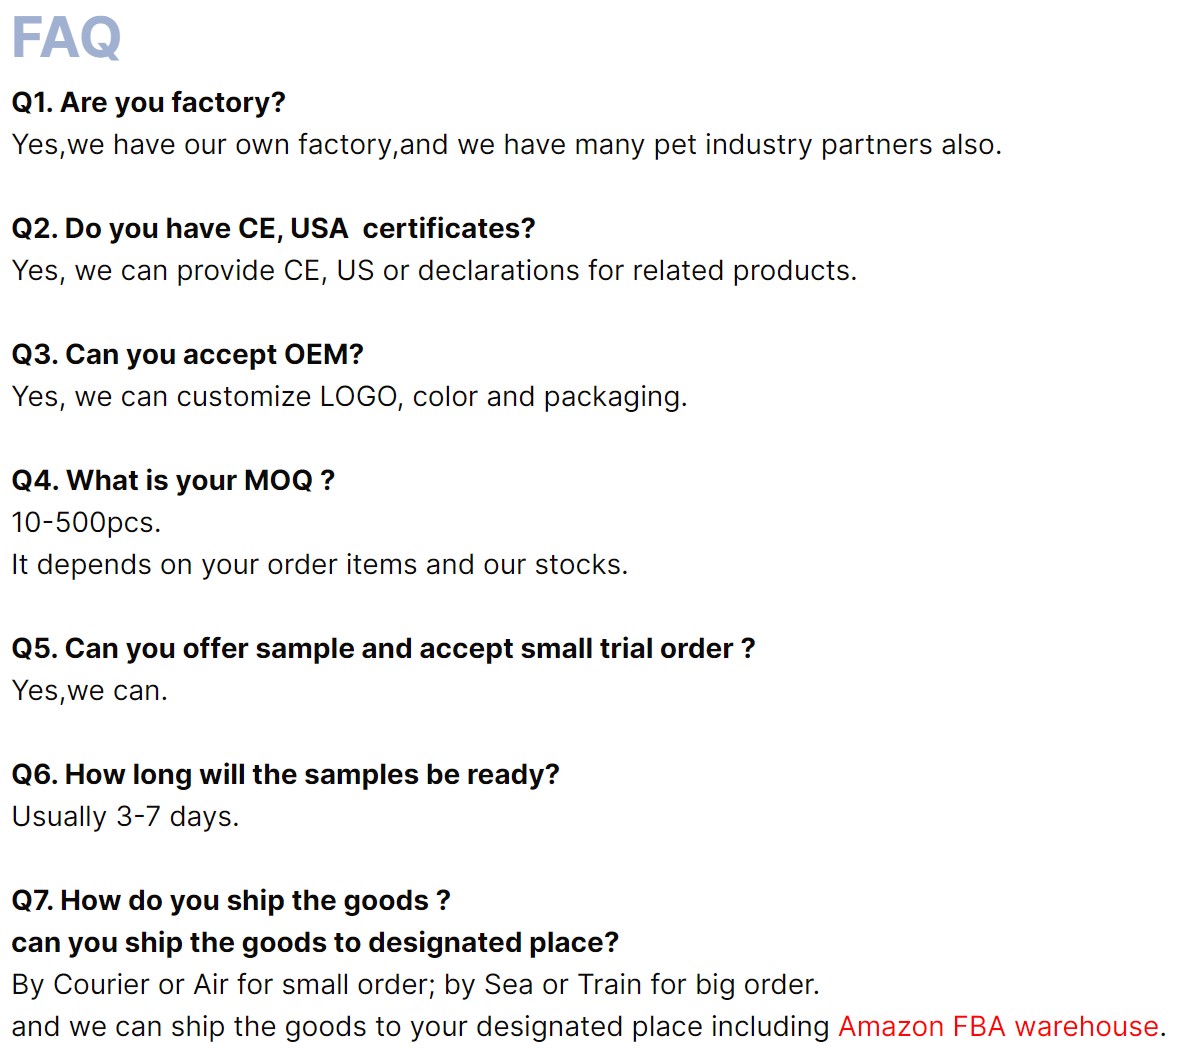Click 'It depends on your order items' line
The height and width of the screenshot is (1054, 1200).
click(x=319, y=565)
